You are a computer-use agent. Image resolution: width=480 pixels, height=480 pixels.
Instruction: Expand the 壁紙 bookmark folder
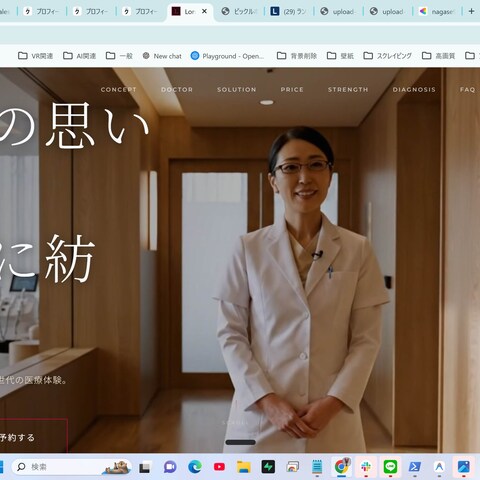(340, 56)
